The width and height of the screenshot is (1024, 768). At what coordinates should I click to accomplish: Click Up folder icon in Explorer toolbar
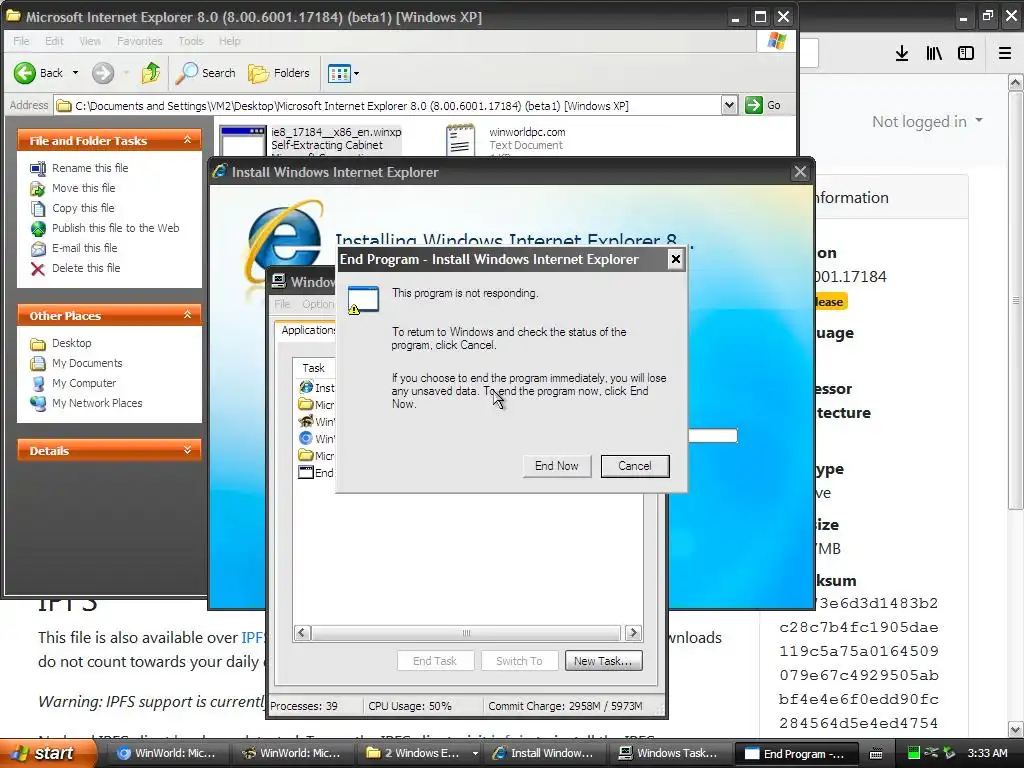[151, 73]
